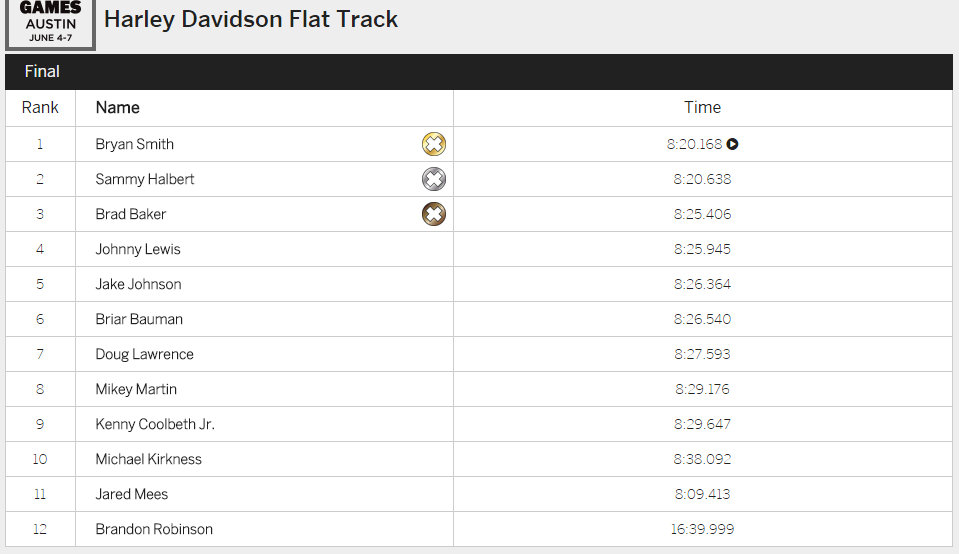Click the Name column header
The height and width of the screenshot is (554, 959).
[117, 108]
